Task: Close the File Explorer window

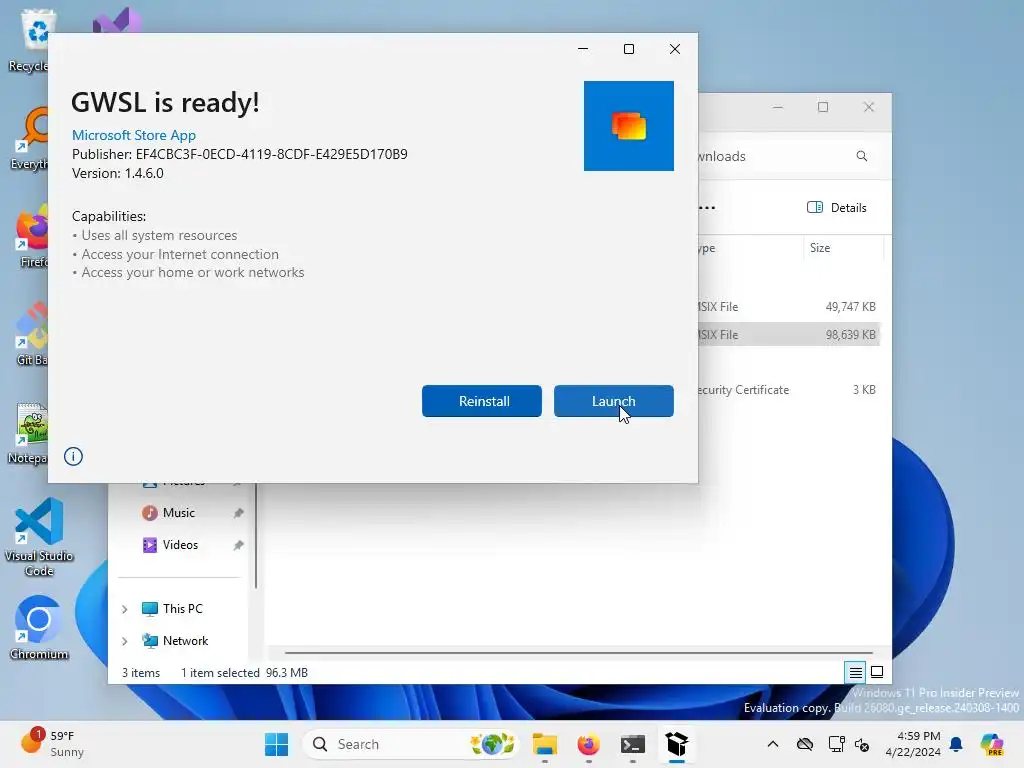Action: pos(869,107)
